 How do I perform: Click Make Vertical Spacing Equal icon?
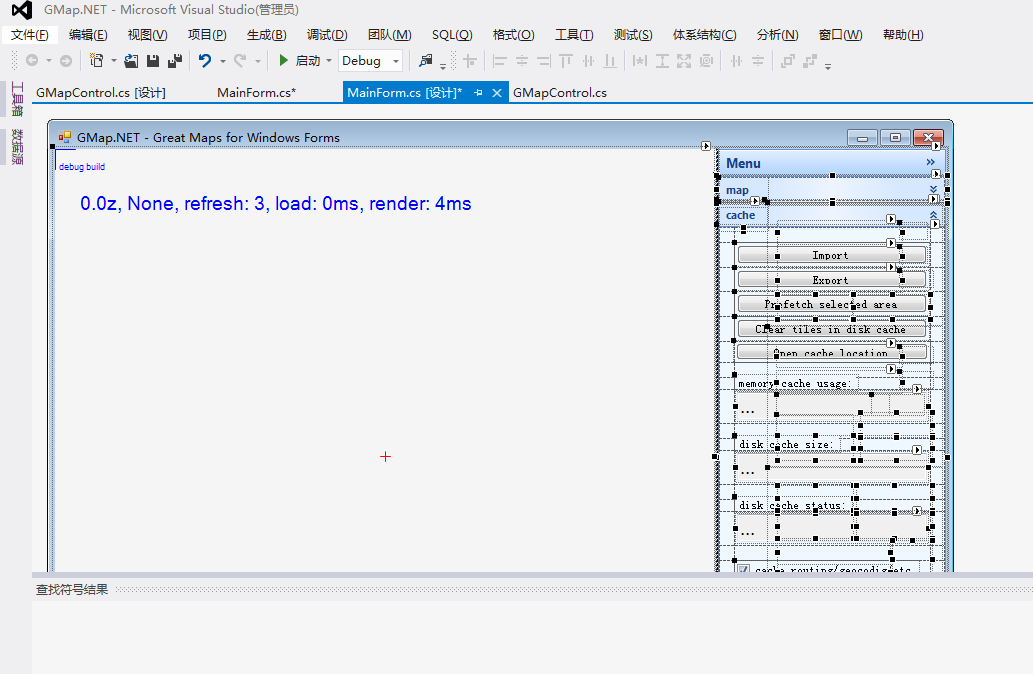[758, 61]
